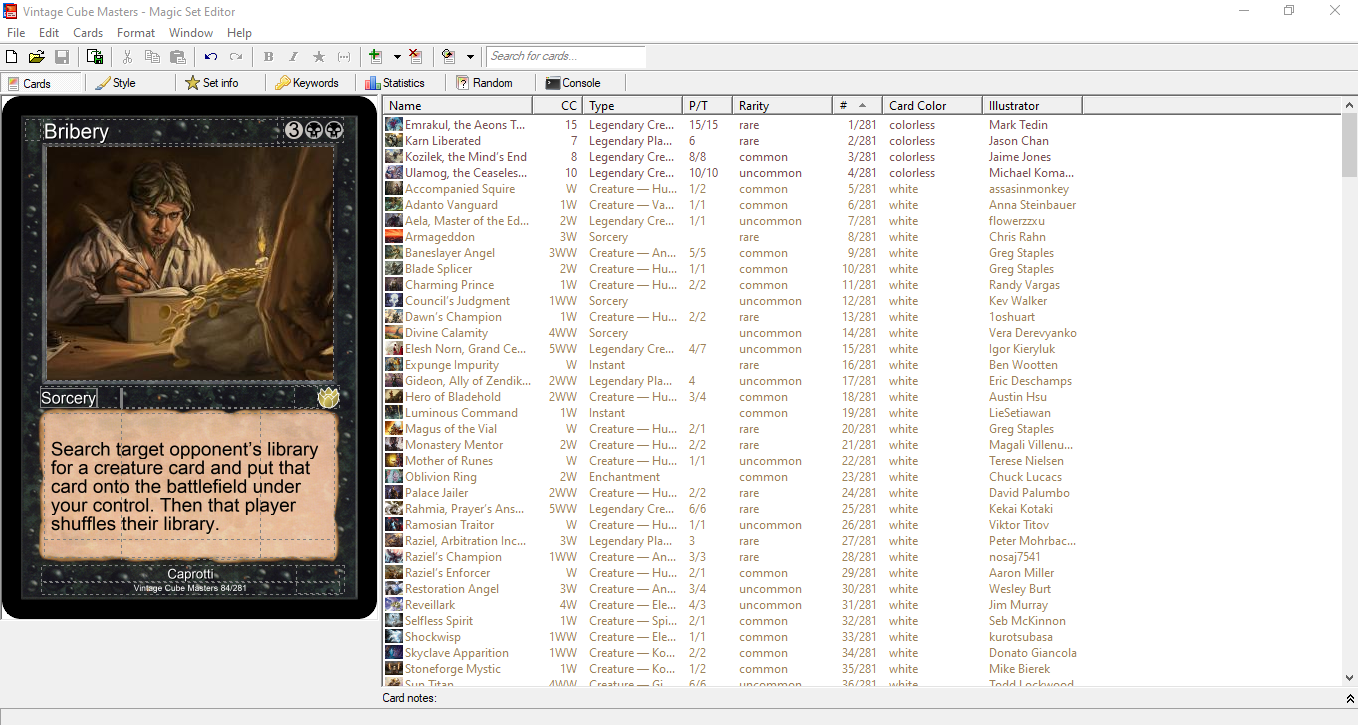Redo the undone action
This screenshot has width=1358, height=725.
click(x=236, y=57)
